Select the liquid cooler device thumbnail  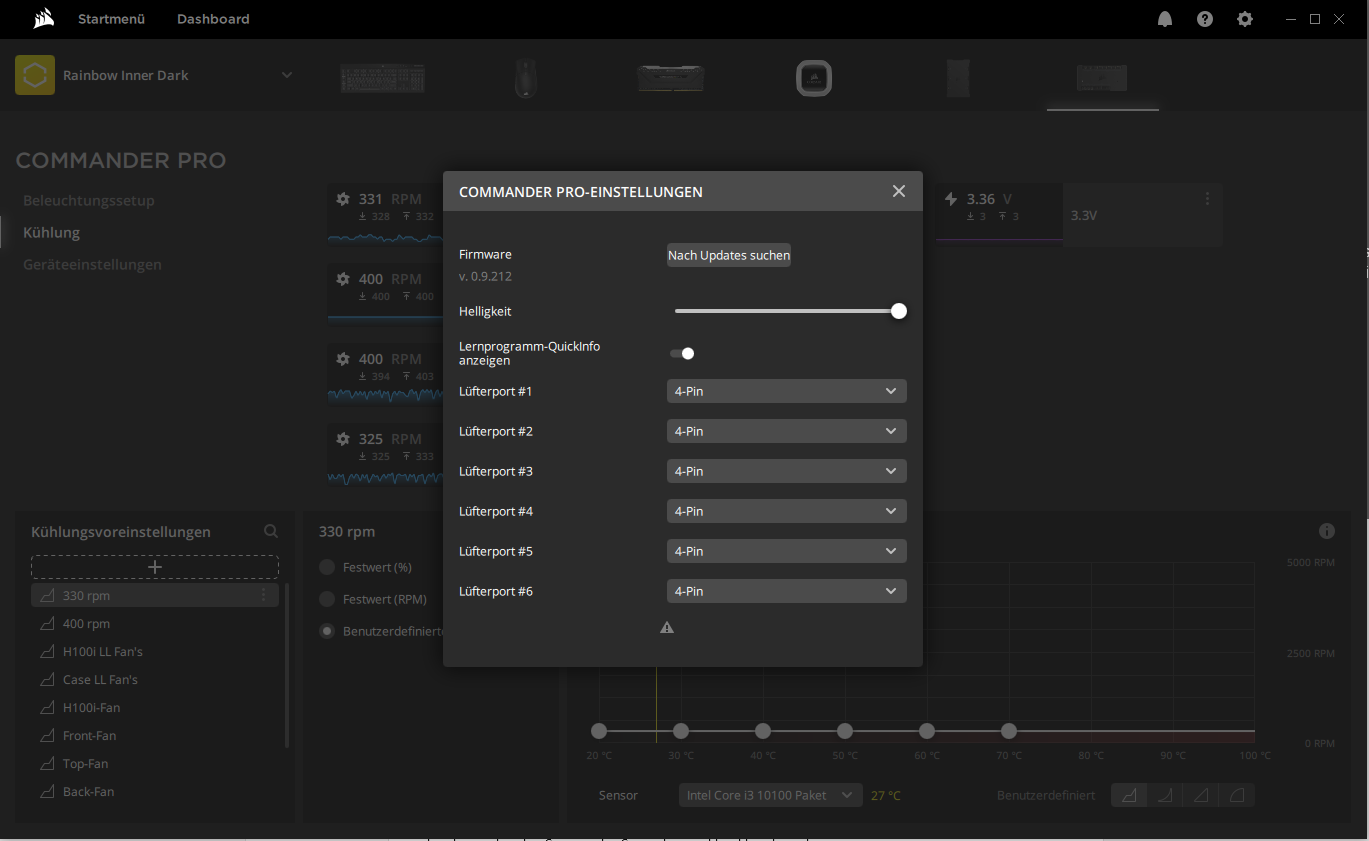click(814, 78)
